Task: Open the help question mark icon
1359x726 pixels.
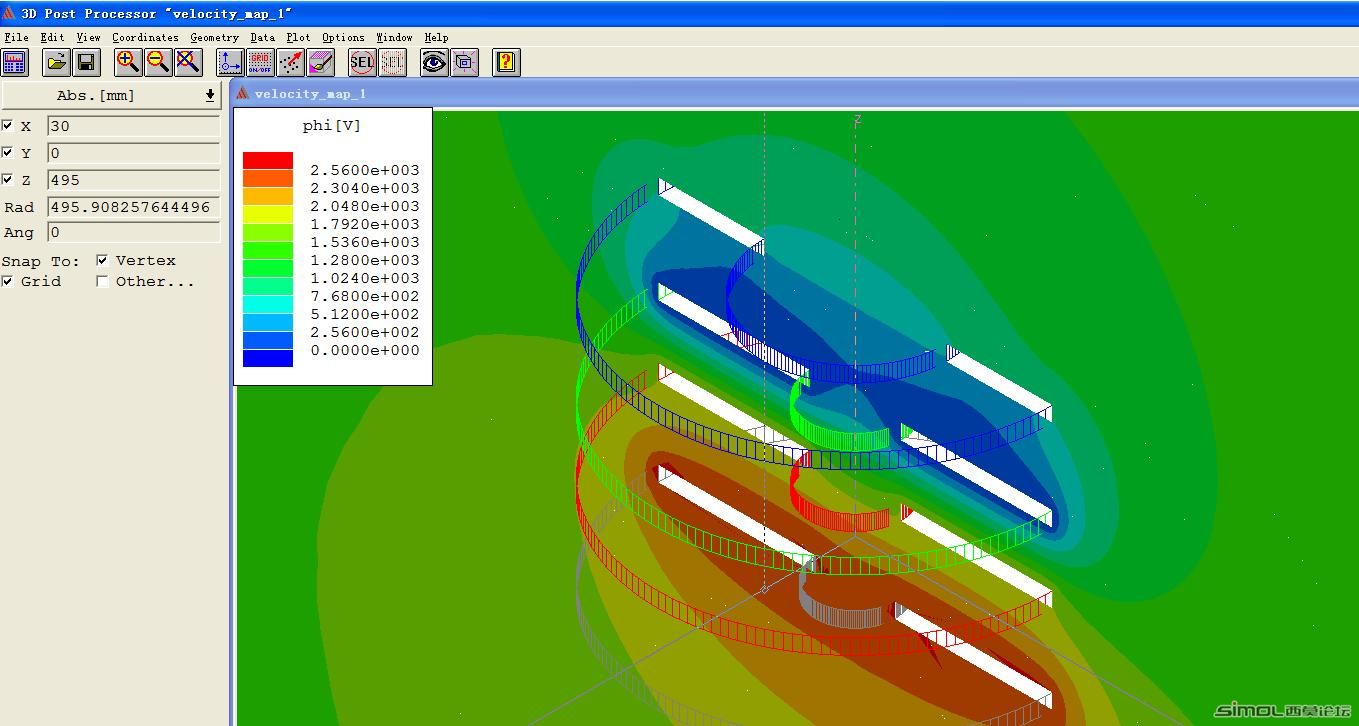Action: tap(506, 63)
